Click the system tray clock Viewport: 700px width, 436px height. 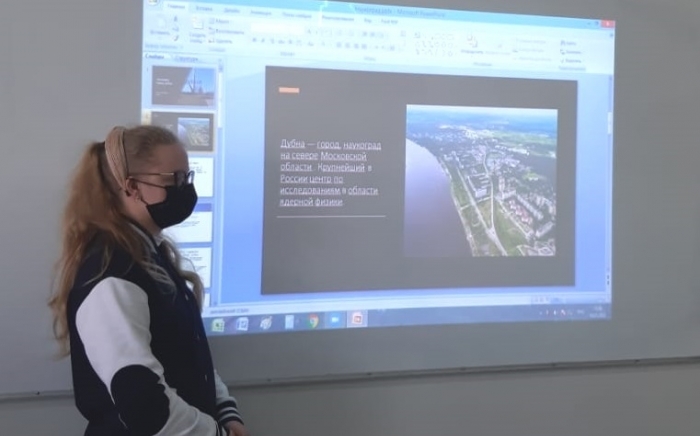pos(598,311)
